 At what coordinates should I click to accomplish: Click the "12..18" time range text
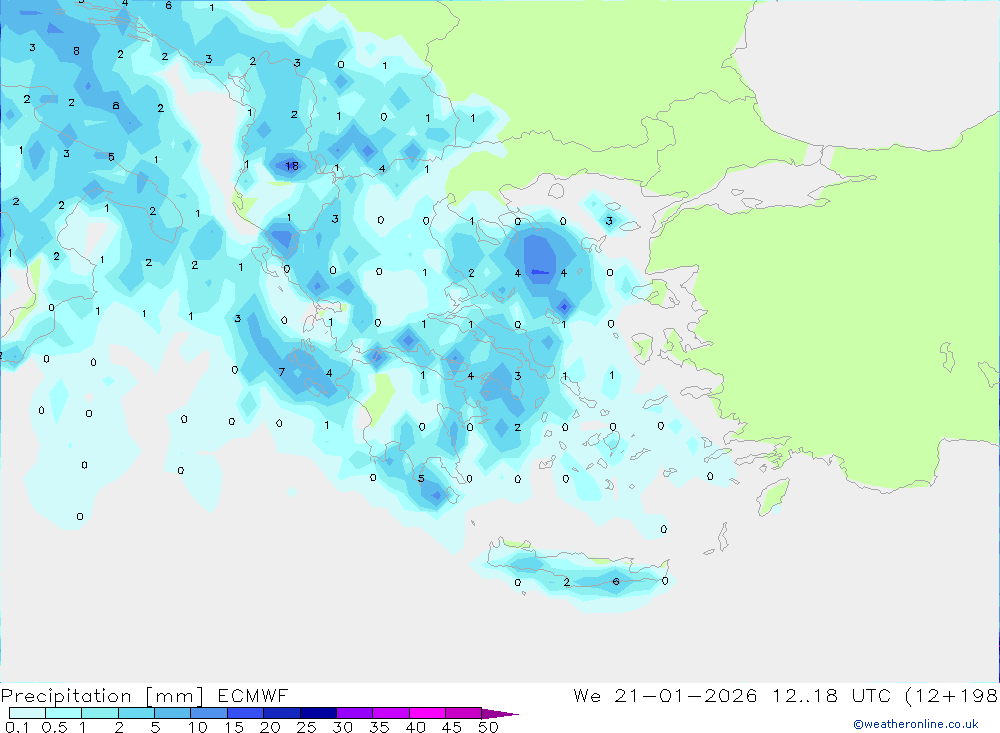(x=805, y=695)
